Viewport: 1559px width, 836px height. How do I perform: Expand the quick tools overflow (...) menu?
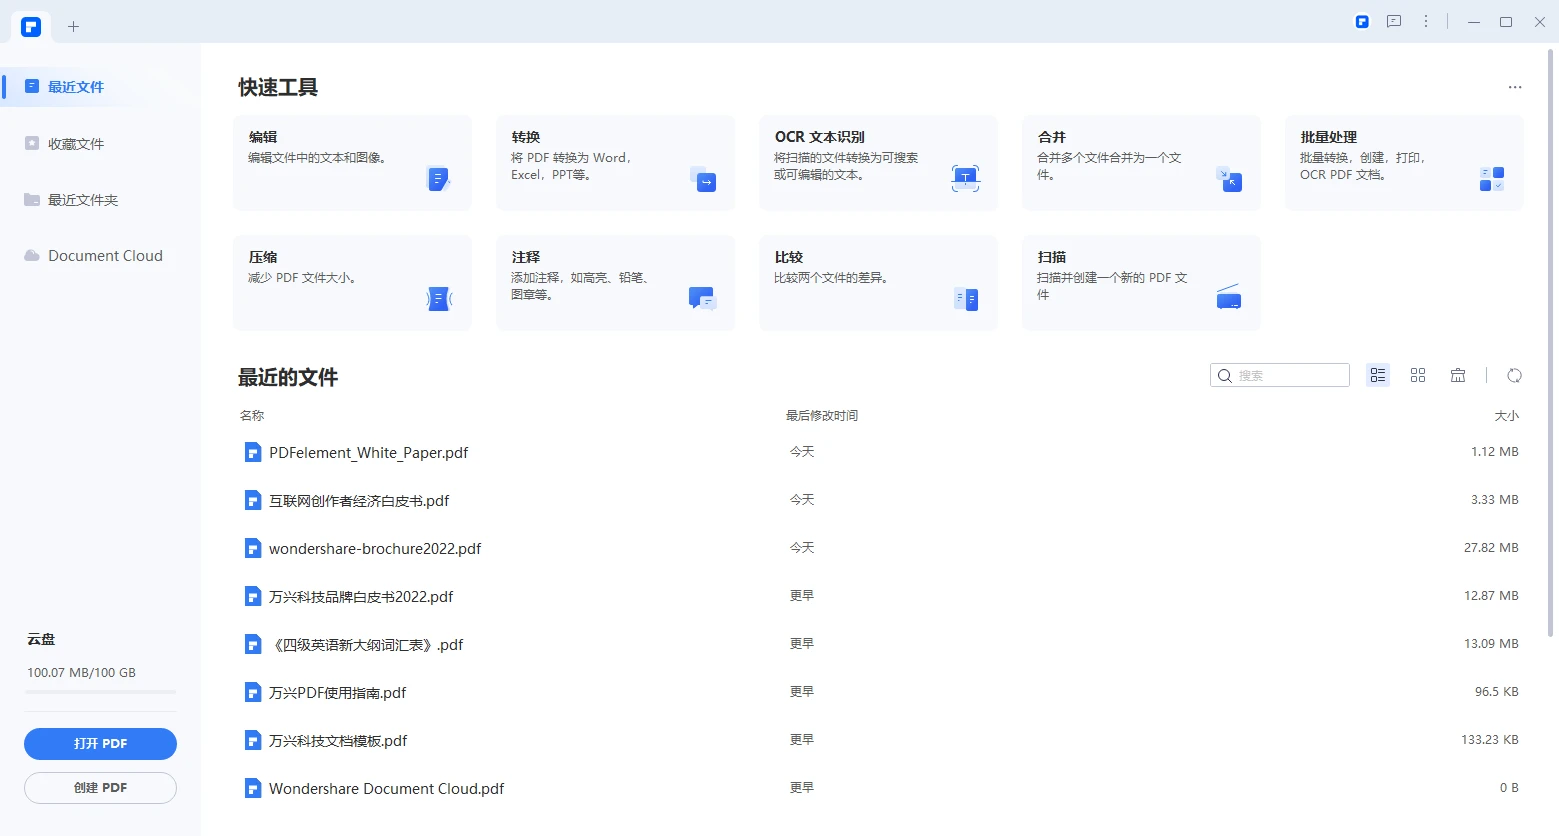(x=1514, y=87)
